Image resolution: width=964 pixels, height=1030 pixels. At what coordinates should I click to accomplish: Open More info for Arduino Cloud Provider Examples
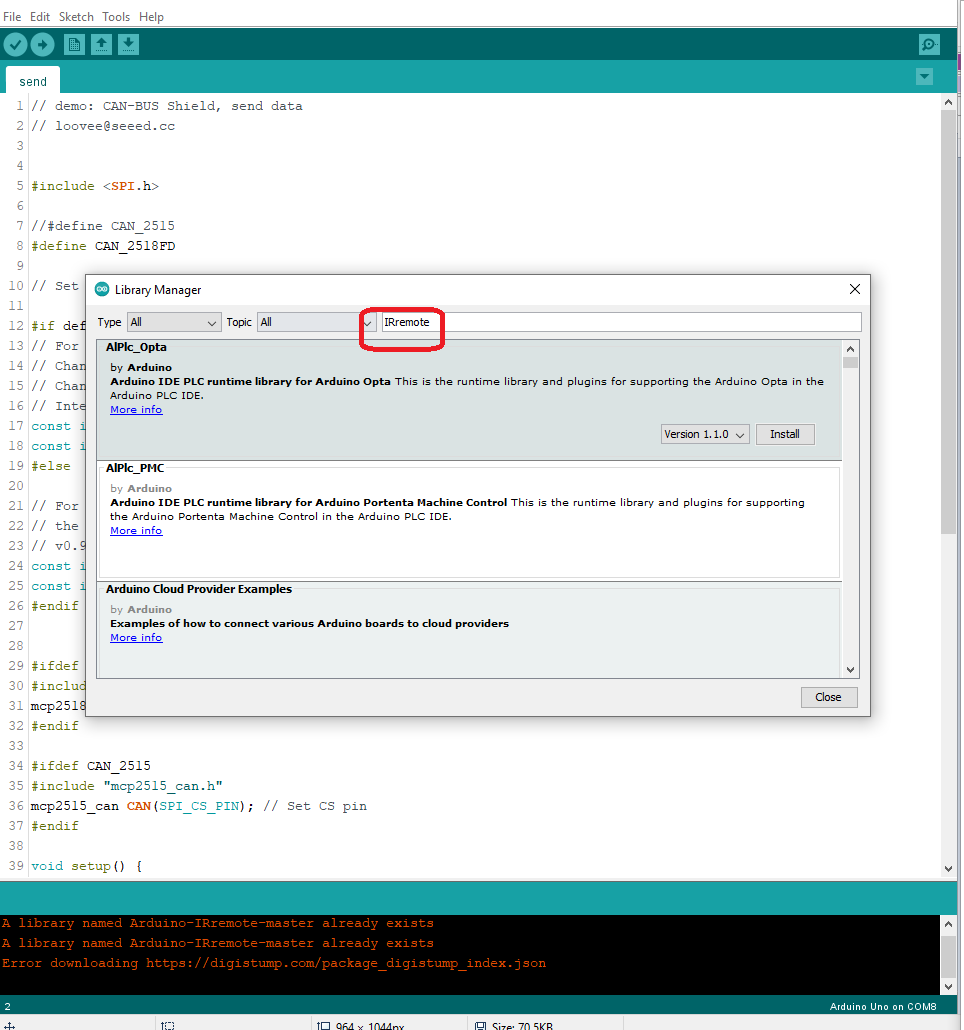pyautogui.click(x=136, y=638)
